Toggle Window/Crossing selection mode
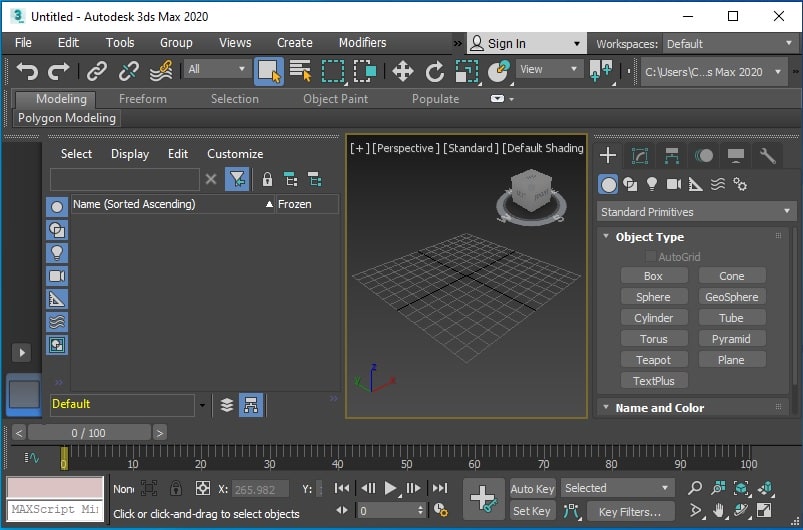The height and width of the screenshot is (530, 803). pyautogui.click(x=365, y=71)
